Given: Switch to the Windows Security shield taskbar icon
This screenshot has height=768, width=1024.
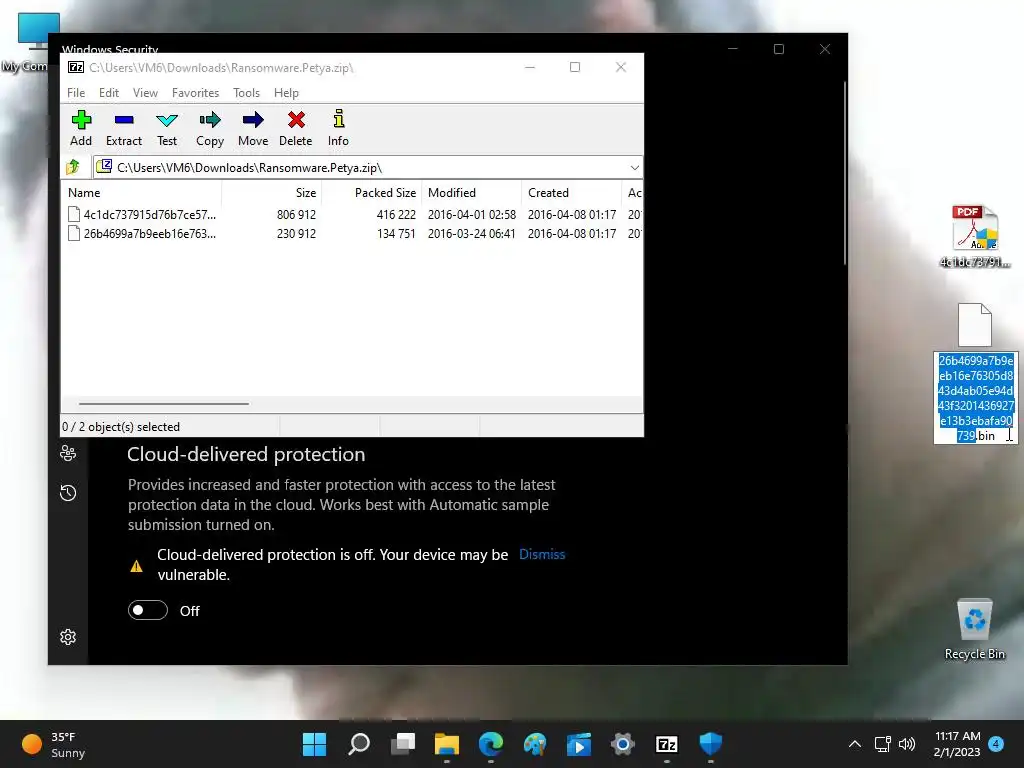Looking at the screenshot, I should (711, 744).
